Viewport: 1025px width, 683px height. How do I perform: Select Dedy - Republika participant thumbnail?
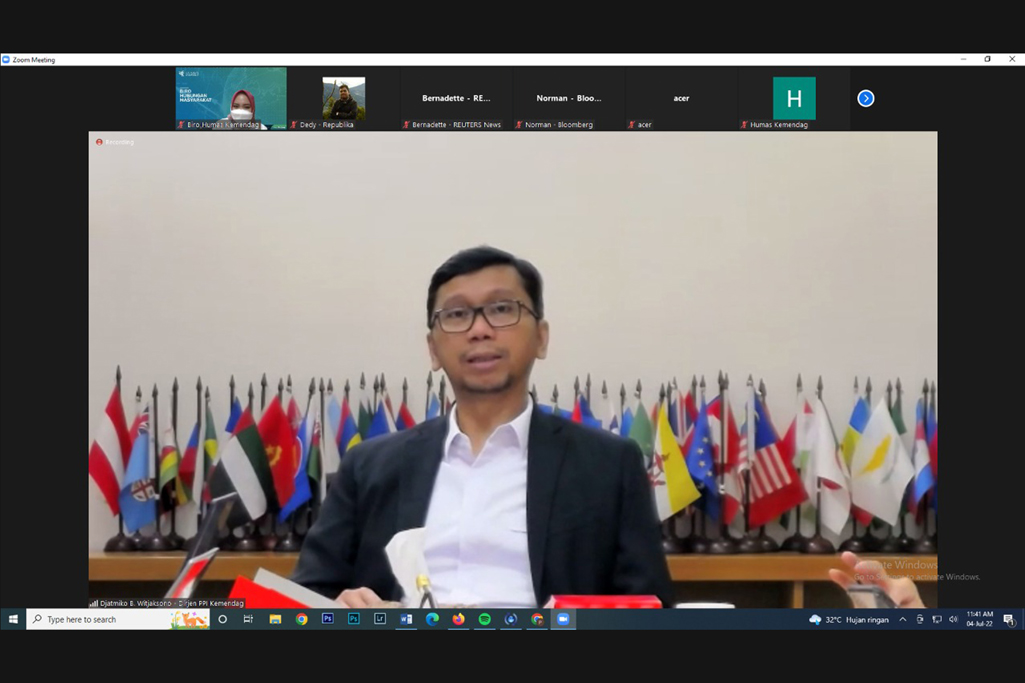pyautogui.click(x=343, y=99)
